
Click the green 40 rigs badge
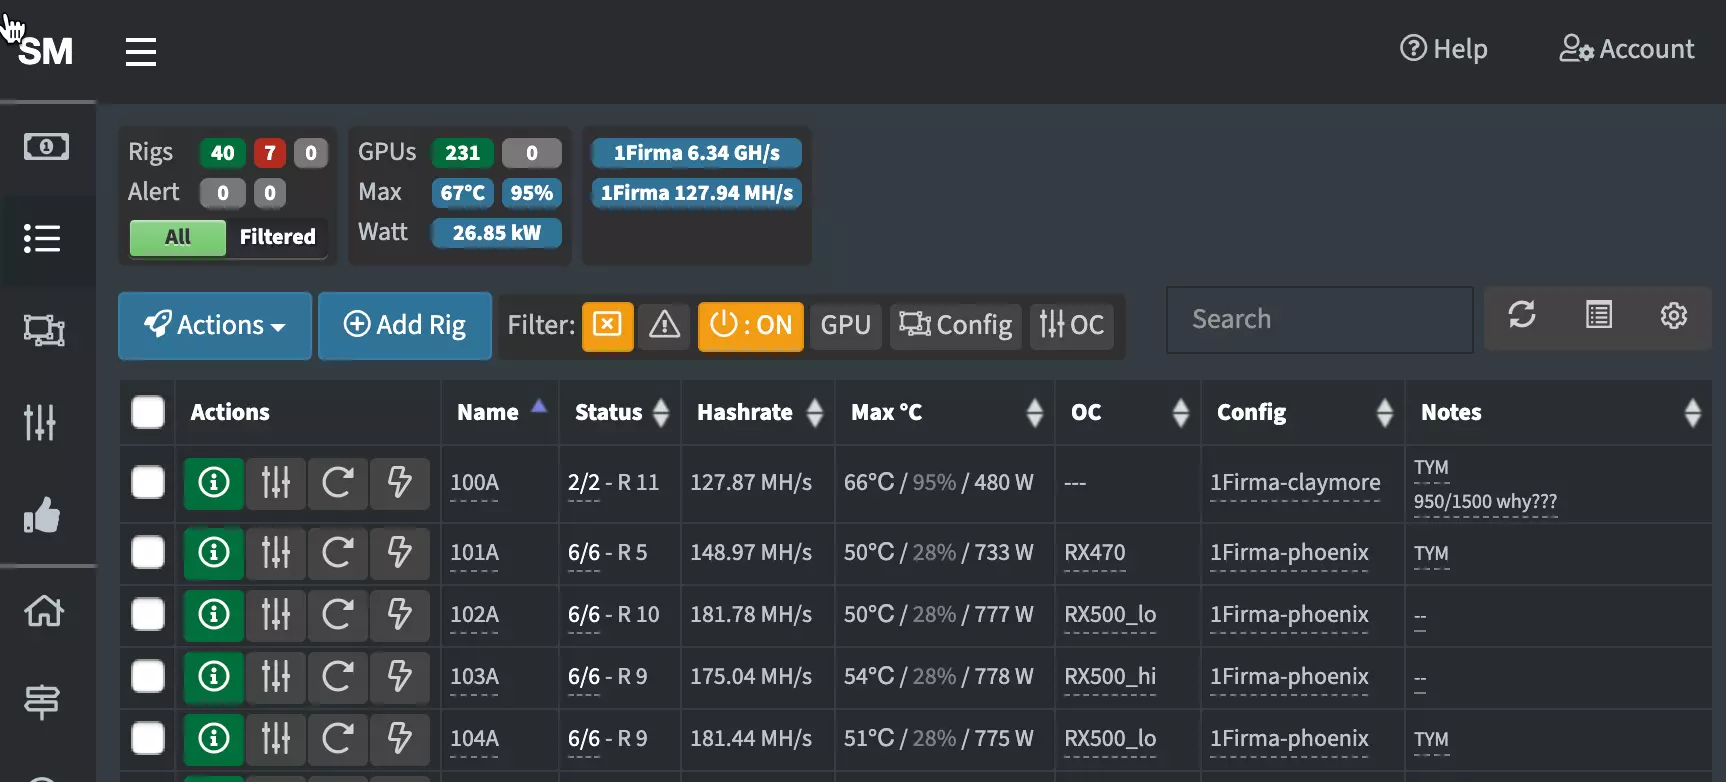[222, 153]
